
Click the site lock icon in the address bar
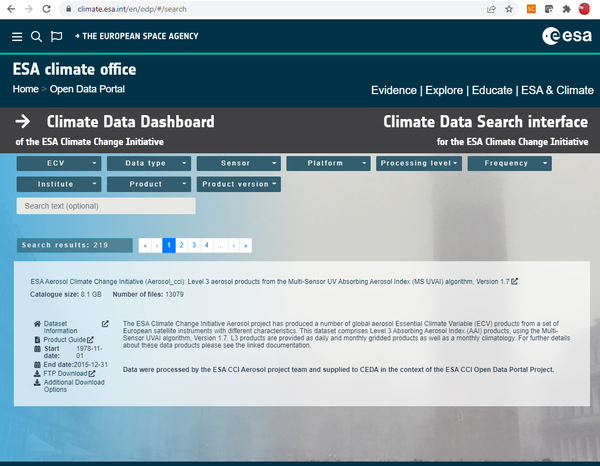click(68, 9)
